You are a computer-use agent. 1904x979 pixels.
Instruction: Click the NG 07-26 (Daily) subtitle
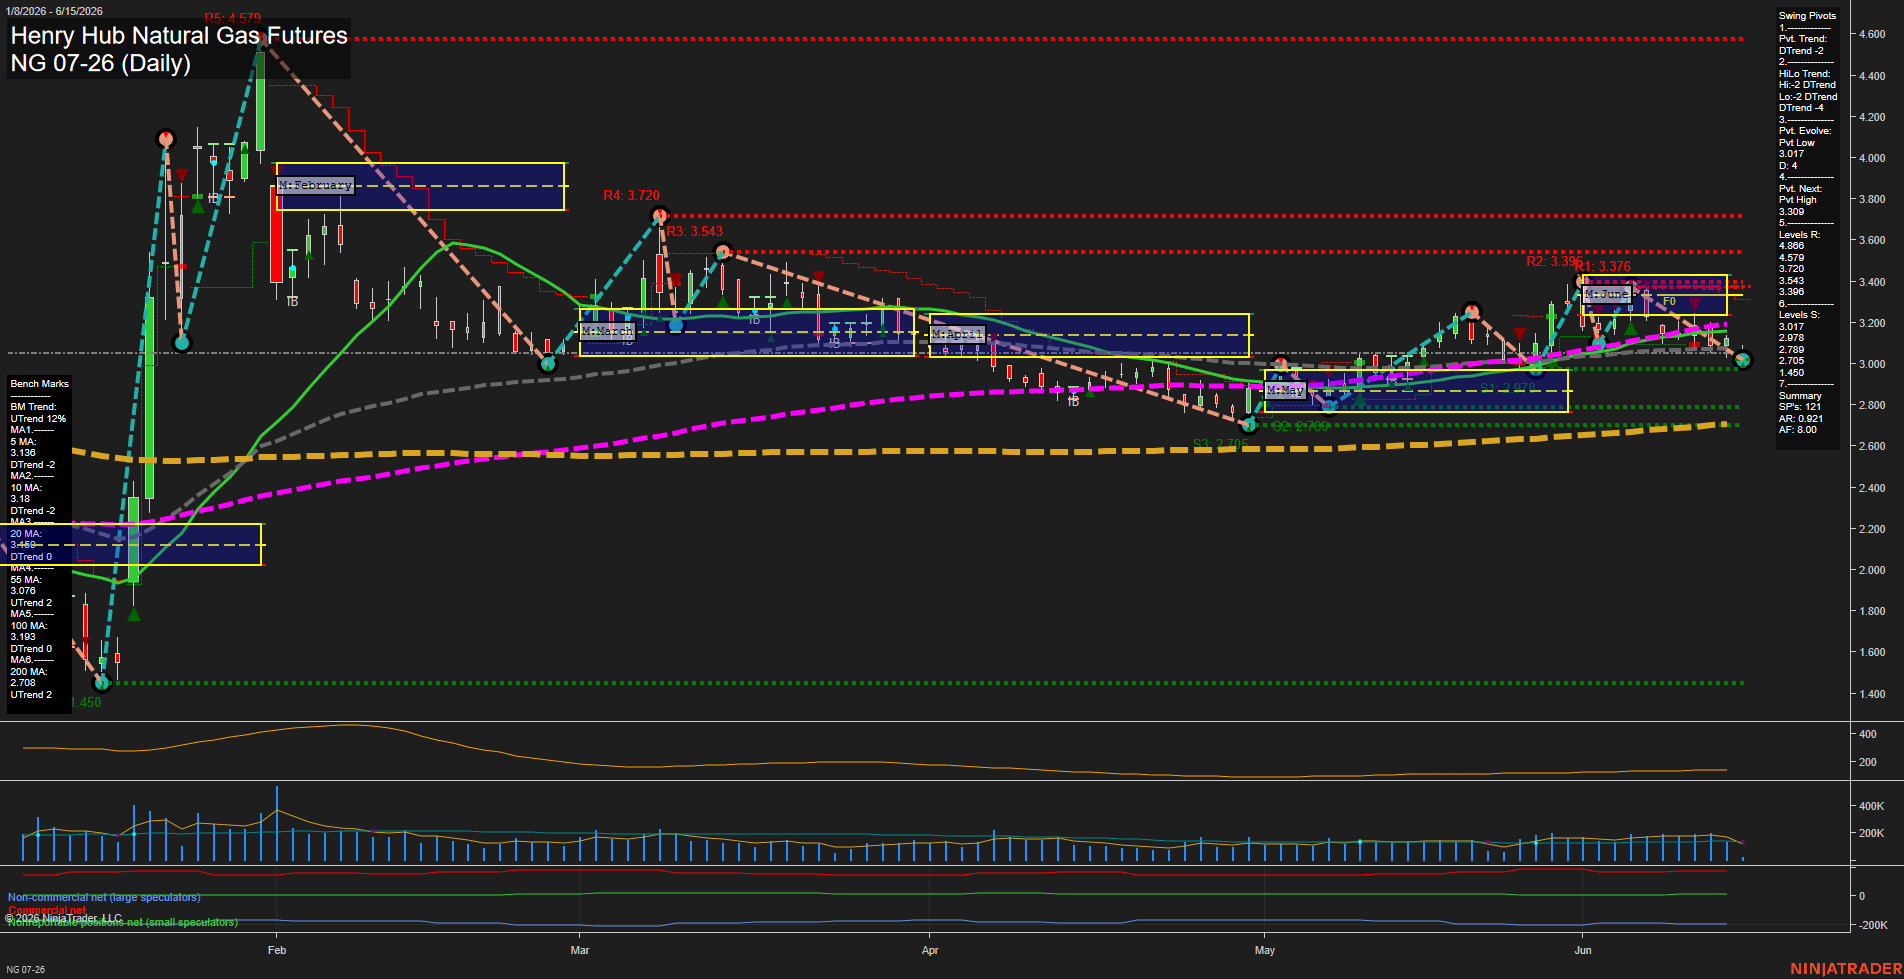[100, 63]
